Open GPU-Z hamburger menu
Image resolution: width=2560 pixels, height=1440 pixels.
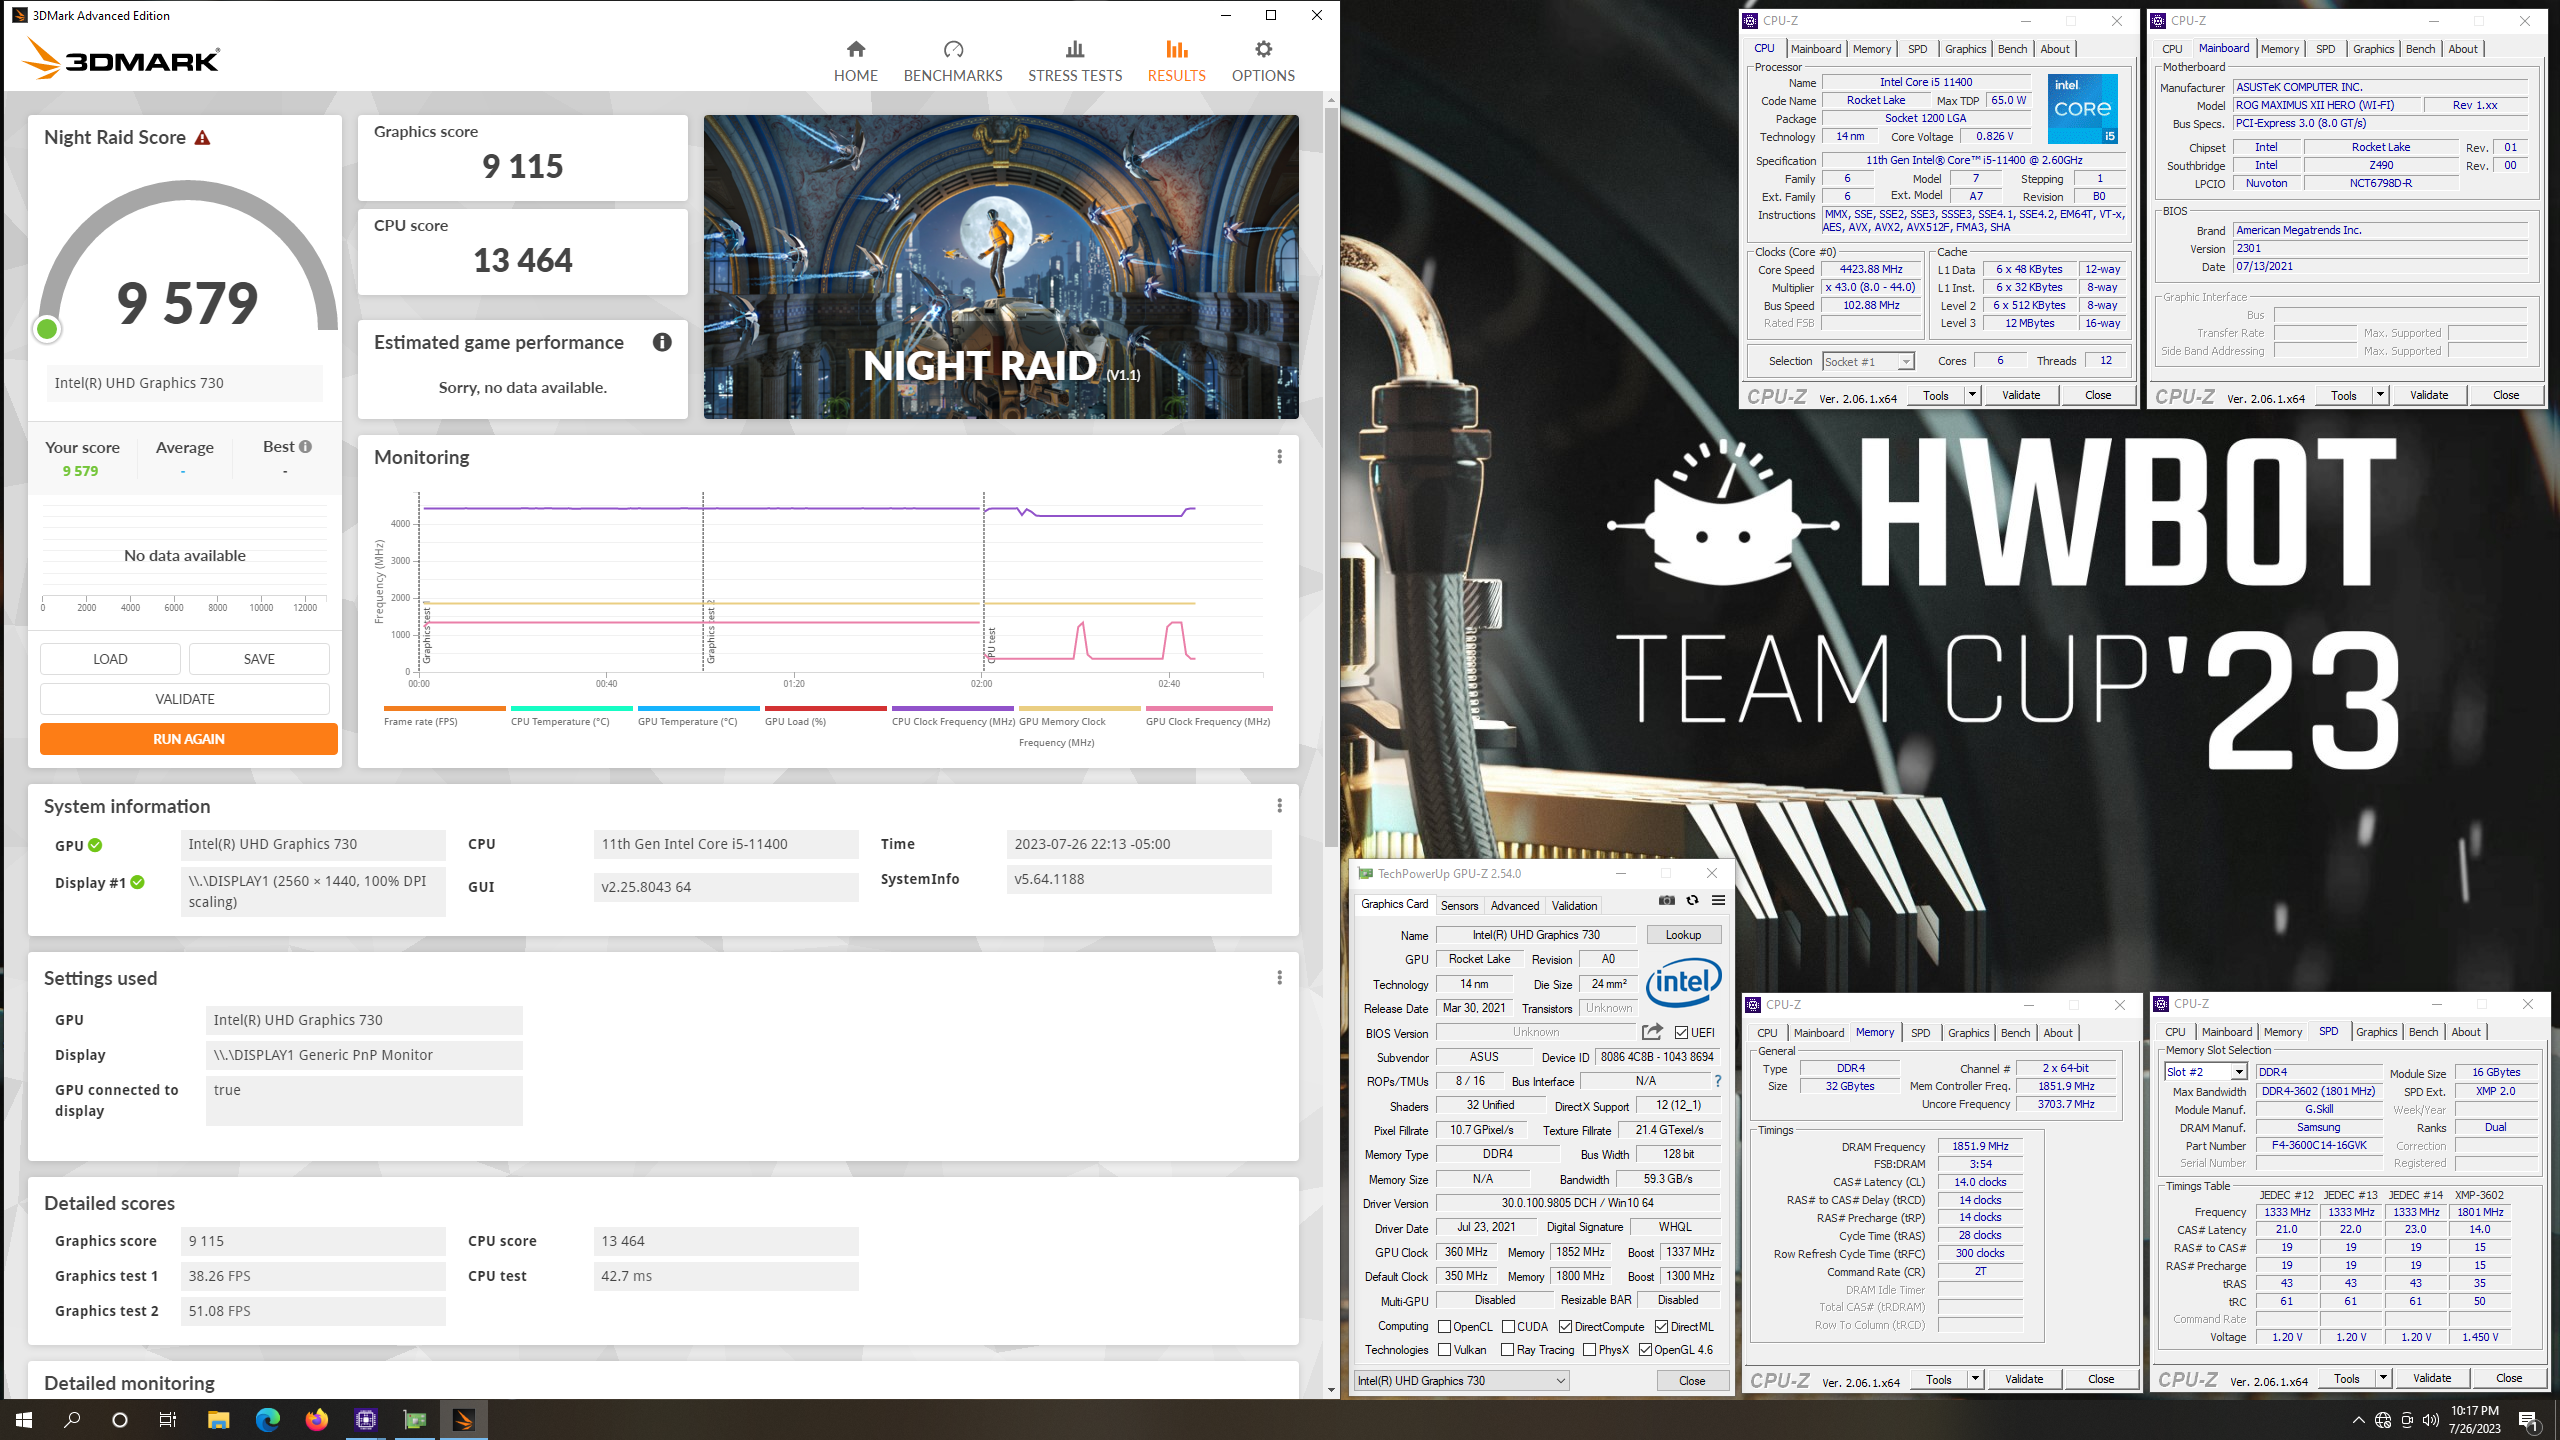pyautogui.click(x=1718, y=900)
